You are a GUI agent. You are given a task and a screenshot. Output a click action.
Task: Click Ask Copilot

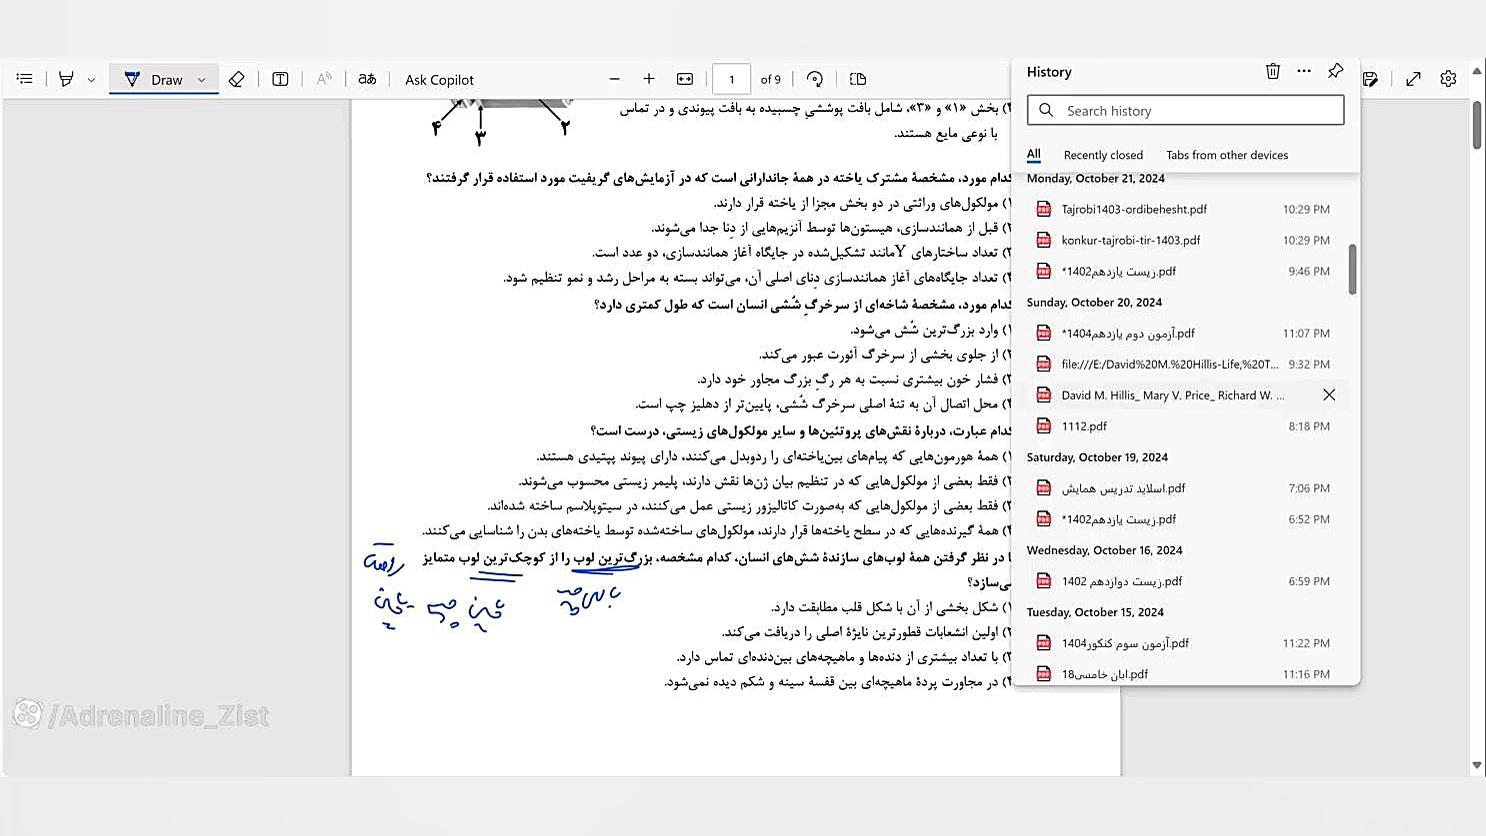(x=439, y=79)
